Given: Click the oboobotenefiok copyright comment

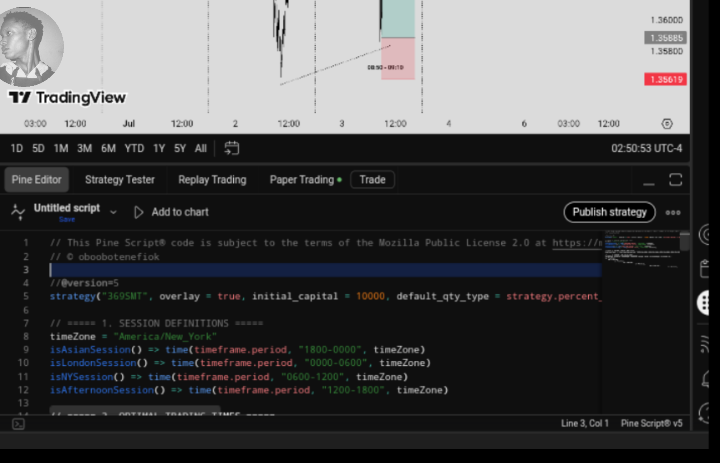Looking at the screenshot, I should pos(105,256).
